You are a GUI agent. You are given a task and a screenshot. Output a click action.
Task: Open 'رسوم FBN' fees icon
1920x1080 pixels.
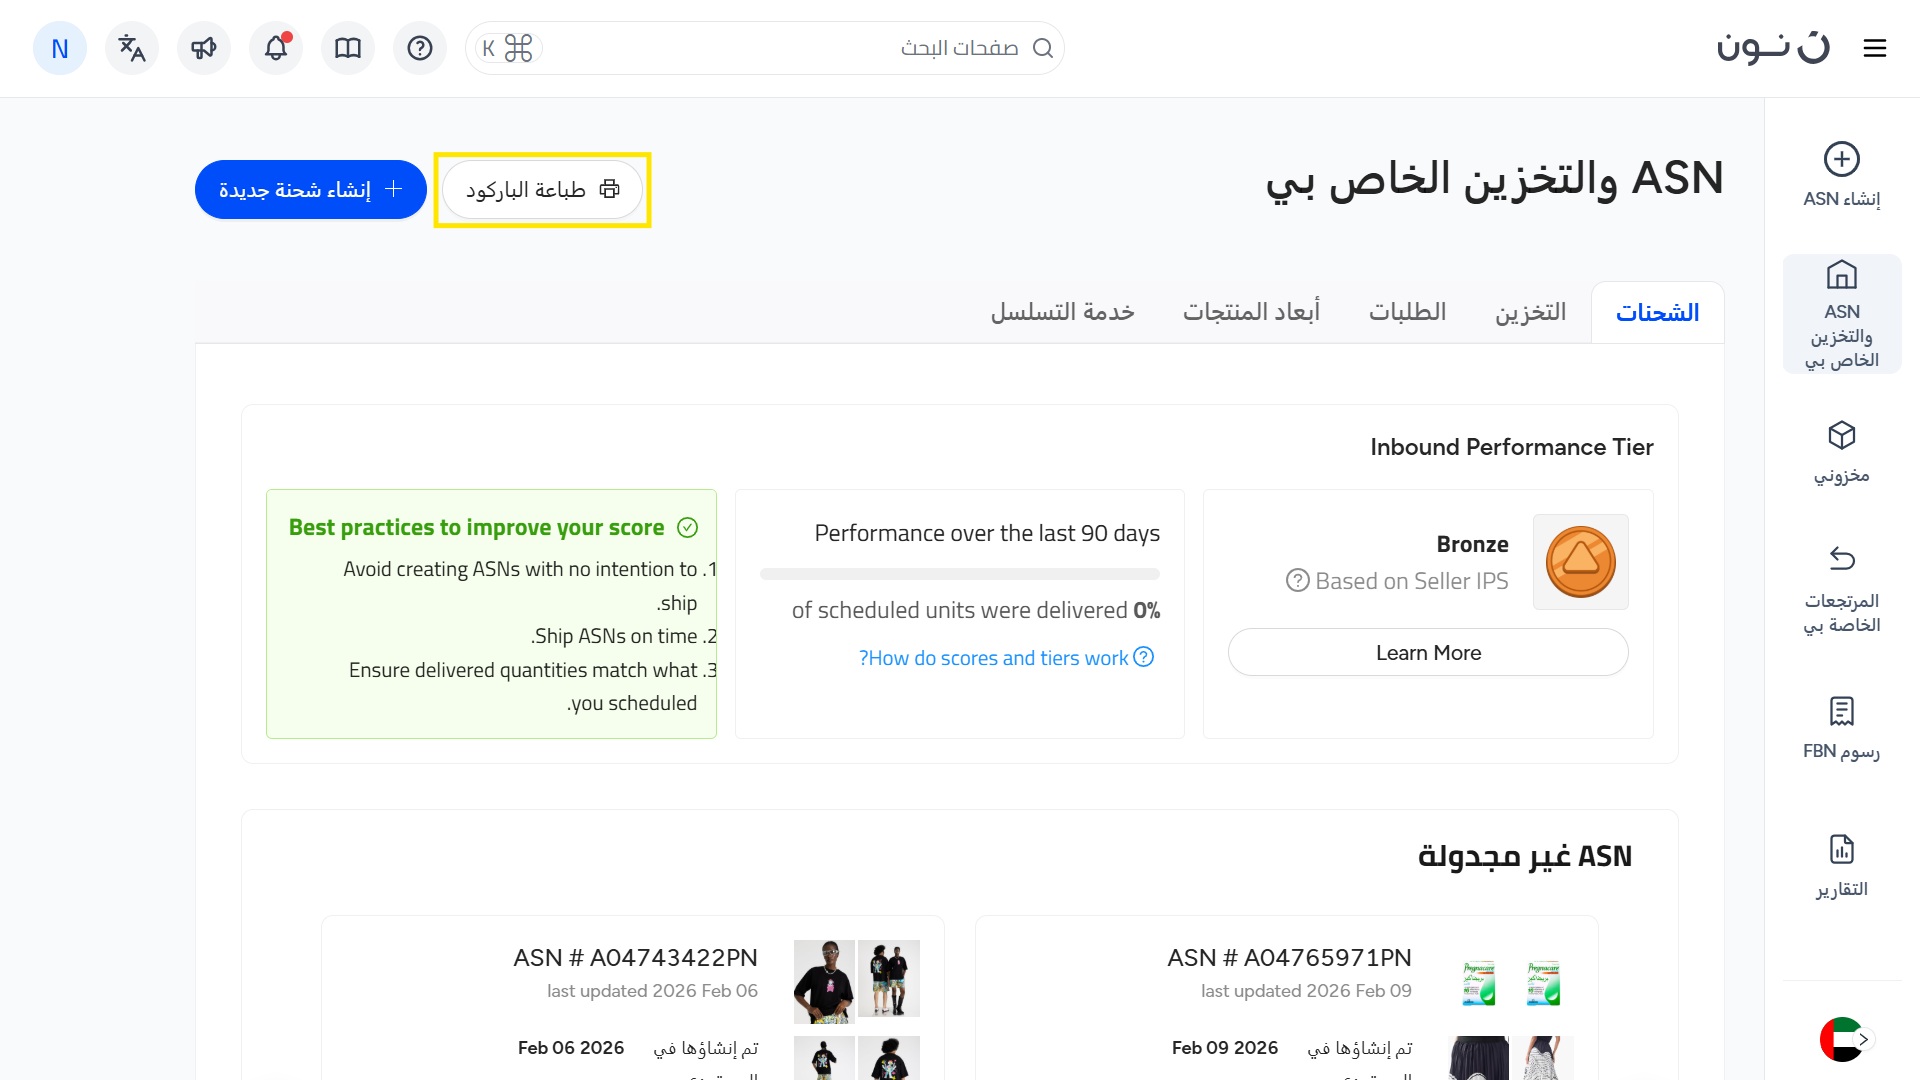(1841, 712)
